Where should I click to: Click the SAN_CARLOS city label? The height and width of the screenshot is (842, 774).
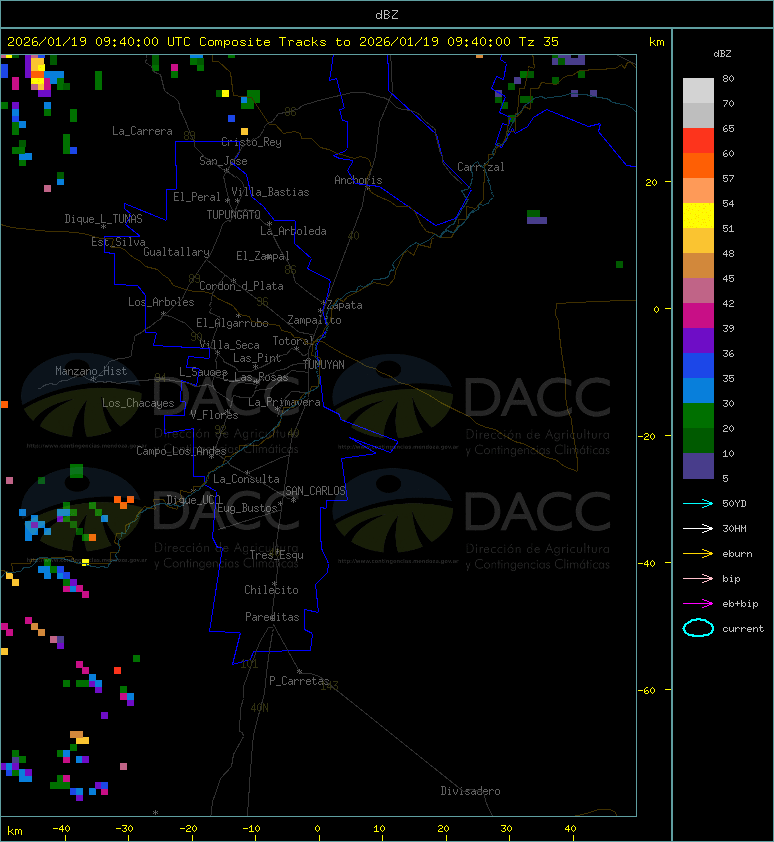(315, 491)
